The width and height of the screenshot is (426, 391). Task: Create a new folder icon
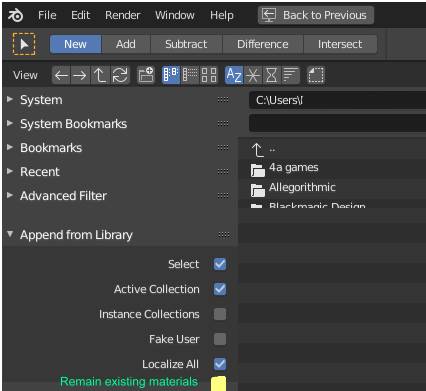146,75
